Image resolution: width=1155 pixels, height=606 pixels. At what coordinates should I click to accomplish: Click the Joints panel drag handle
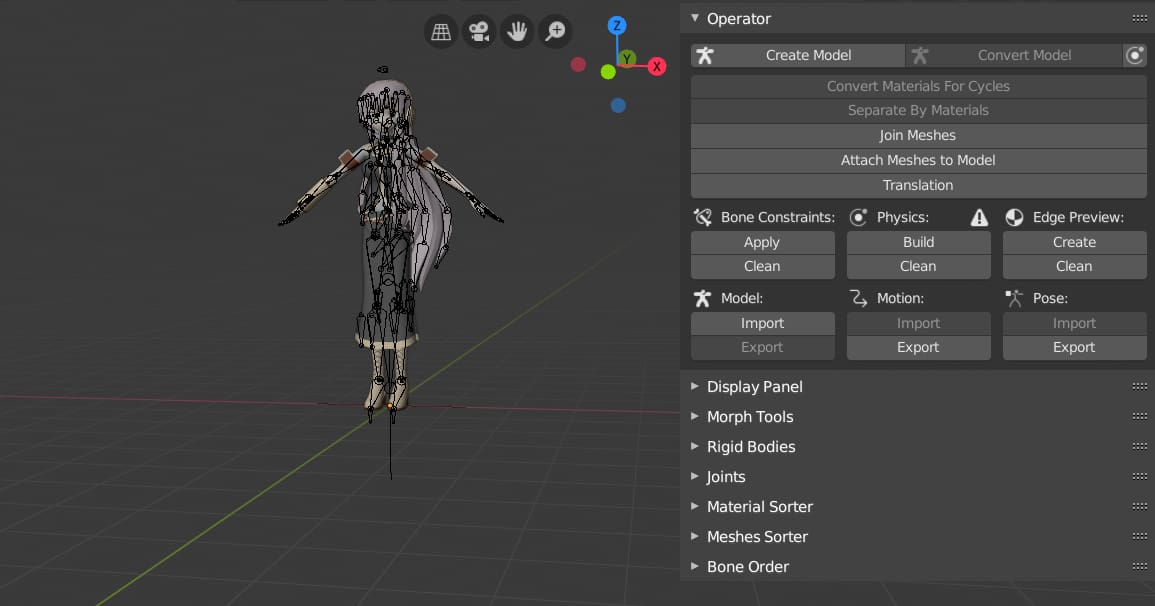click(1139, 477)
